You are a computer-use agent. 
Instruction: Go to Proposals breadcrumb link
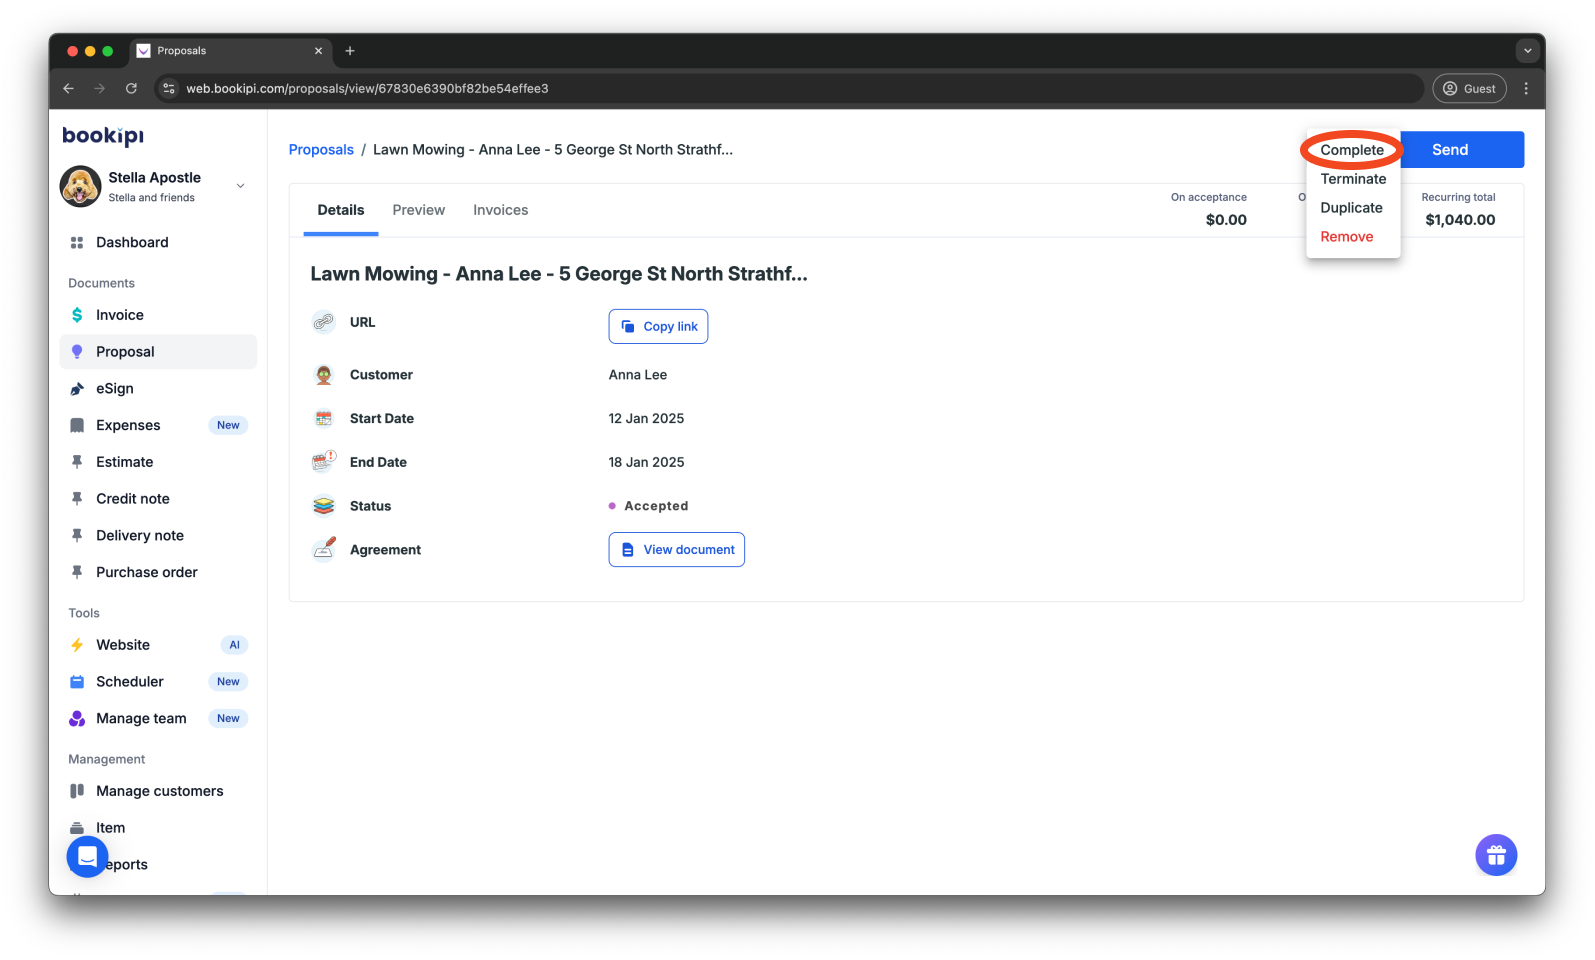click(321, 150)
